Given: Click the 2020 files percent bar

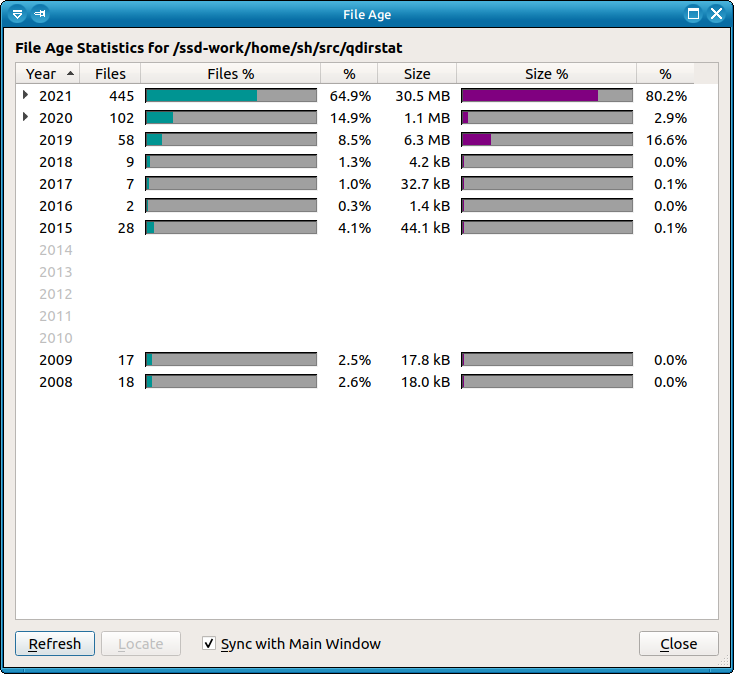Looking at the screenshot, I should pyautogui.click(x=231, y=117).
